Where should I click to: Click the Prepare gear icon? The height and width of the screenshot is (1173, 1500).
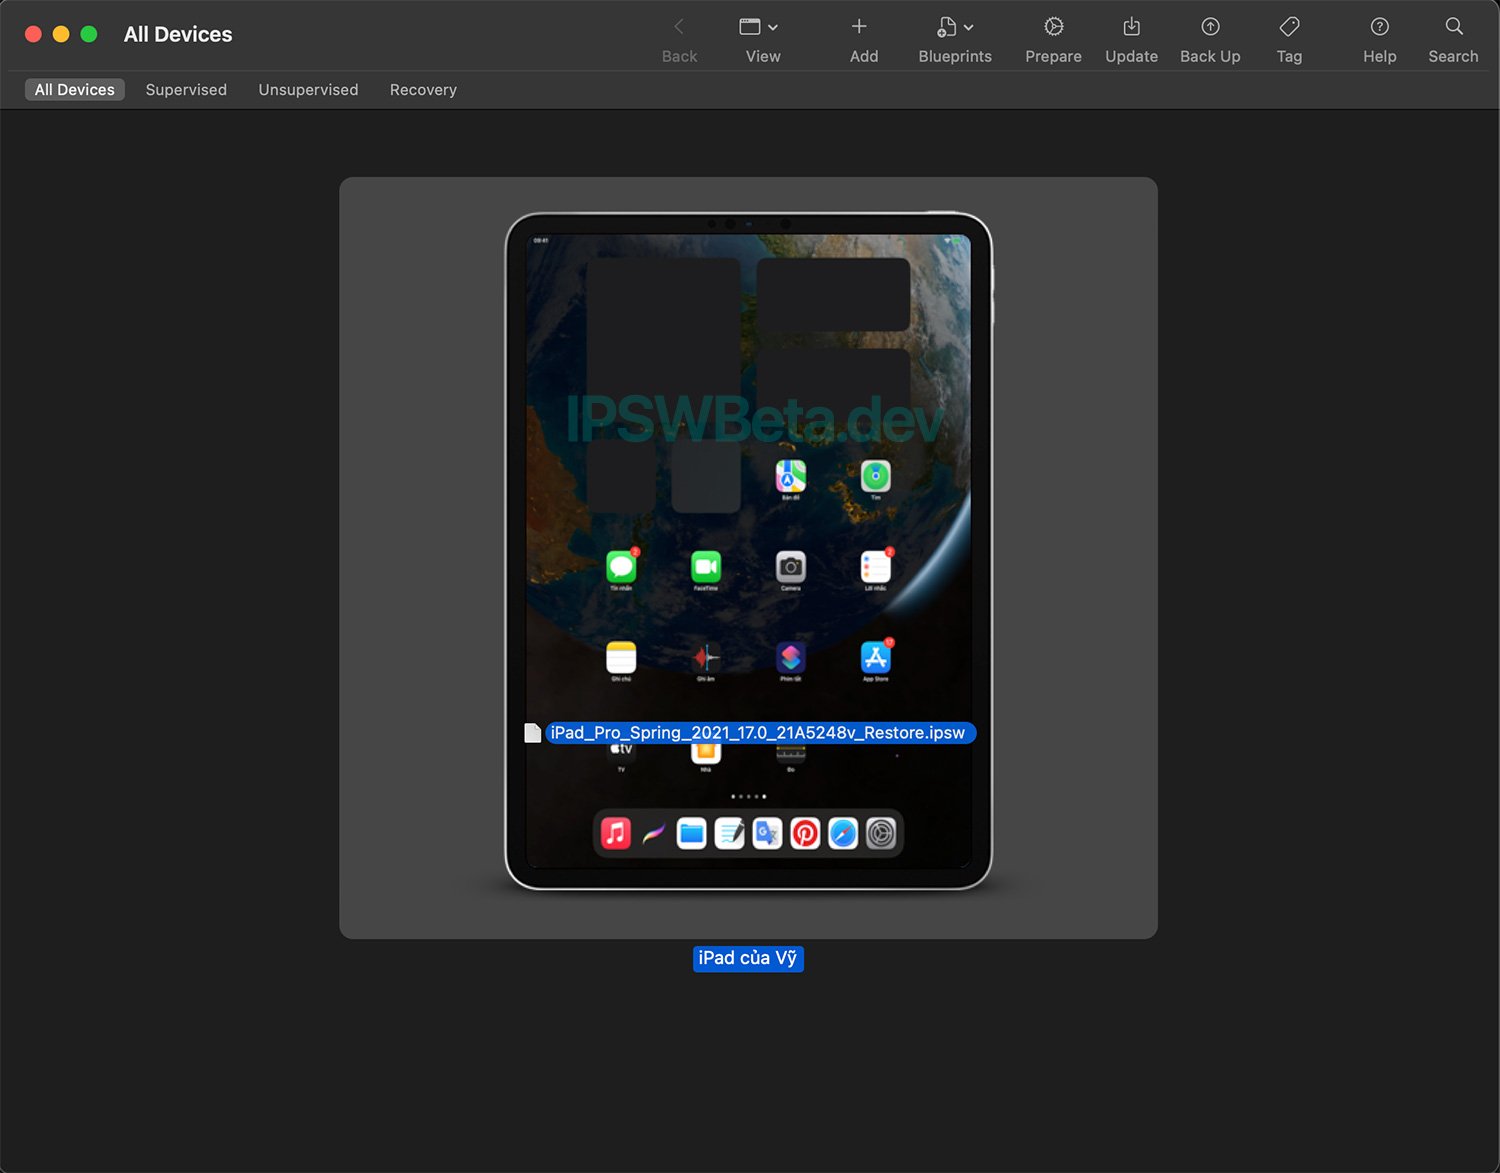[x=1053, y=27]
